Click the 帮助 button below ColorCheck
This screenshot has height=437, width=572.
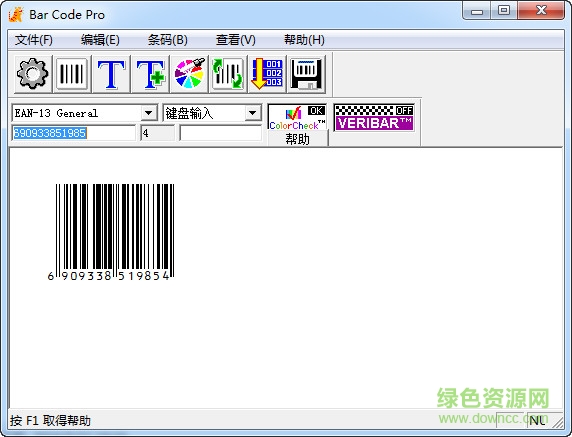pyautogui.click(x=298, y=139)
